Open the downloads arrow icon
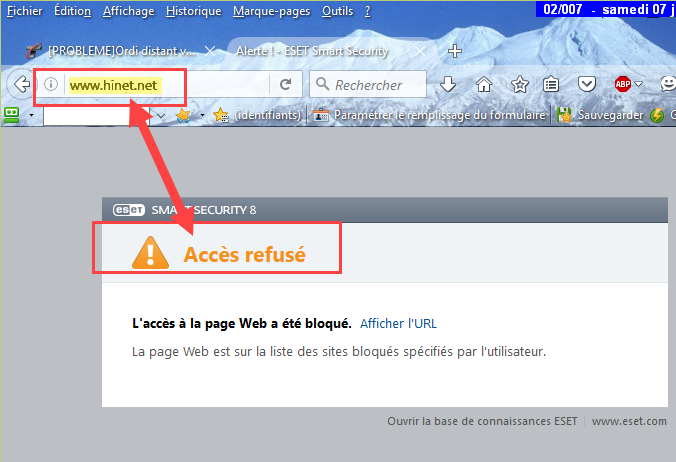The image size is (676, 462). point(448,84)
